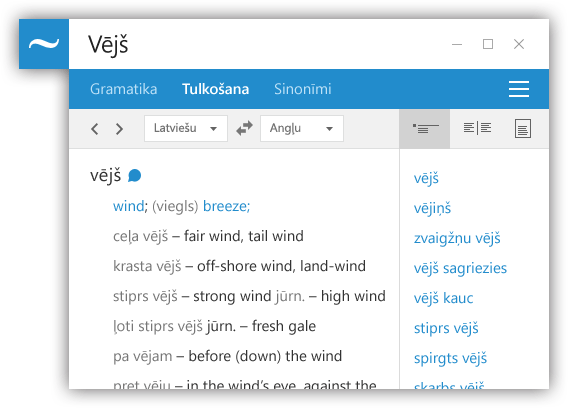This screenshot has width=568, height=408.
Task: Toggle the list view layout button
Action: click(x=425, y=129)
